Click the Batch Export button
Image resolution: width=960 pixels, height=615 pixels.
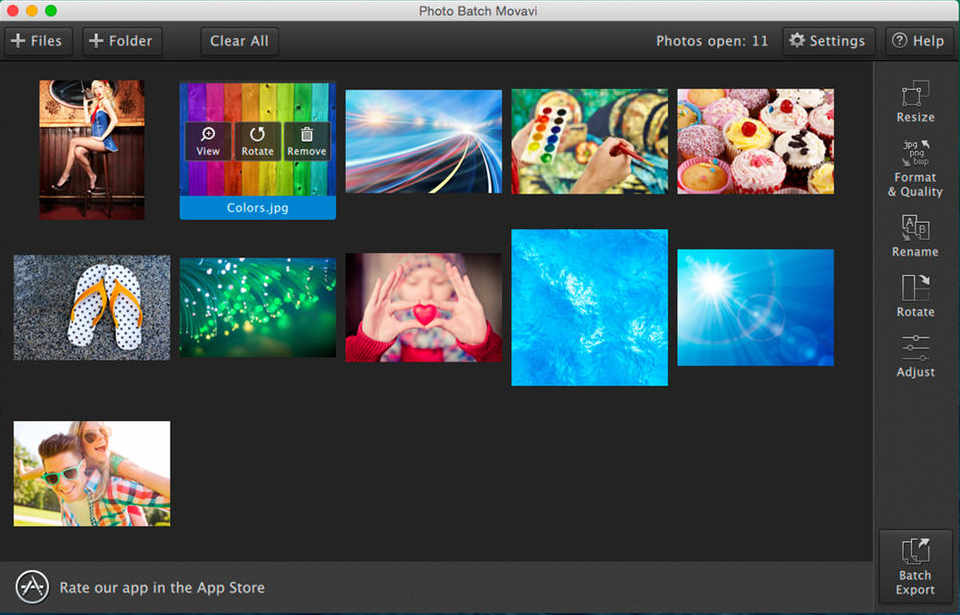point(915,566)
